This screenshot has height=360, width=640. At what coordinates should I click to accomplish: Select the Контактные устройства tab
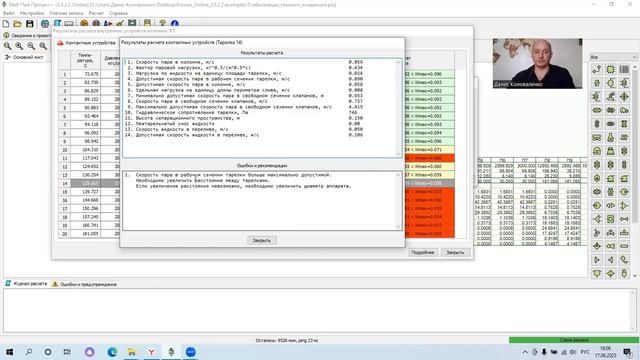pyautogui.click(x=87, y=43)
